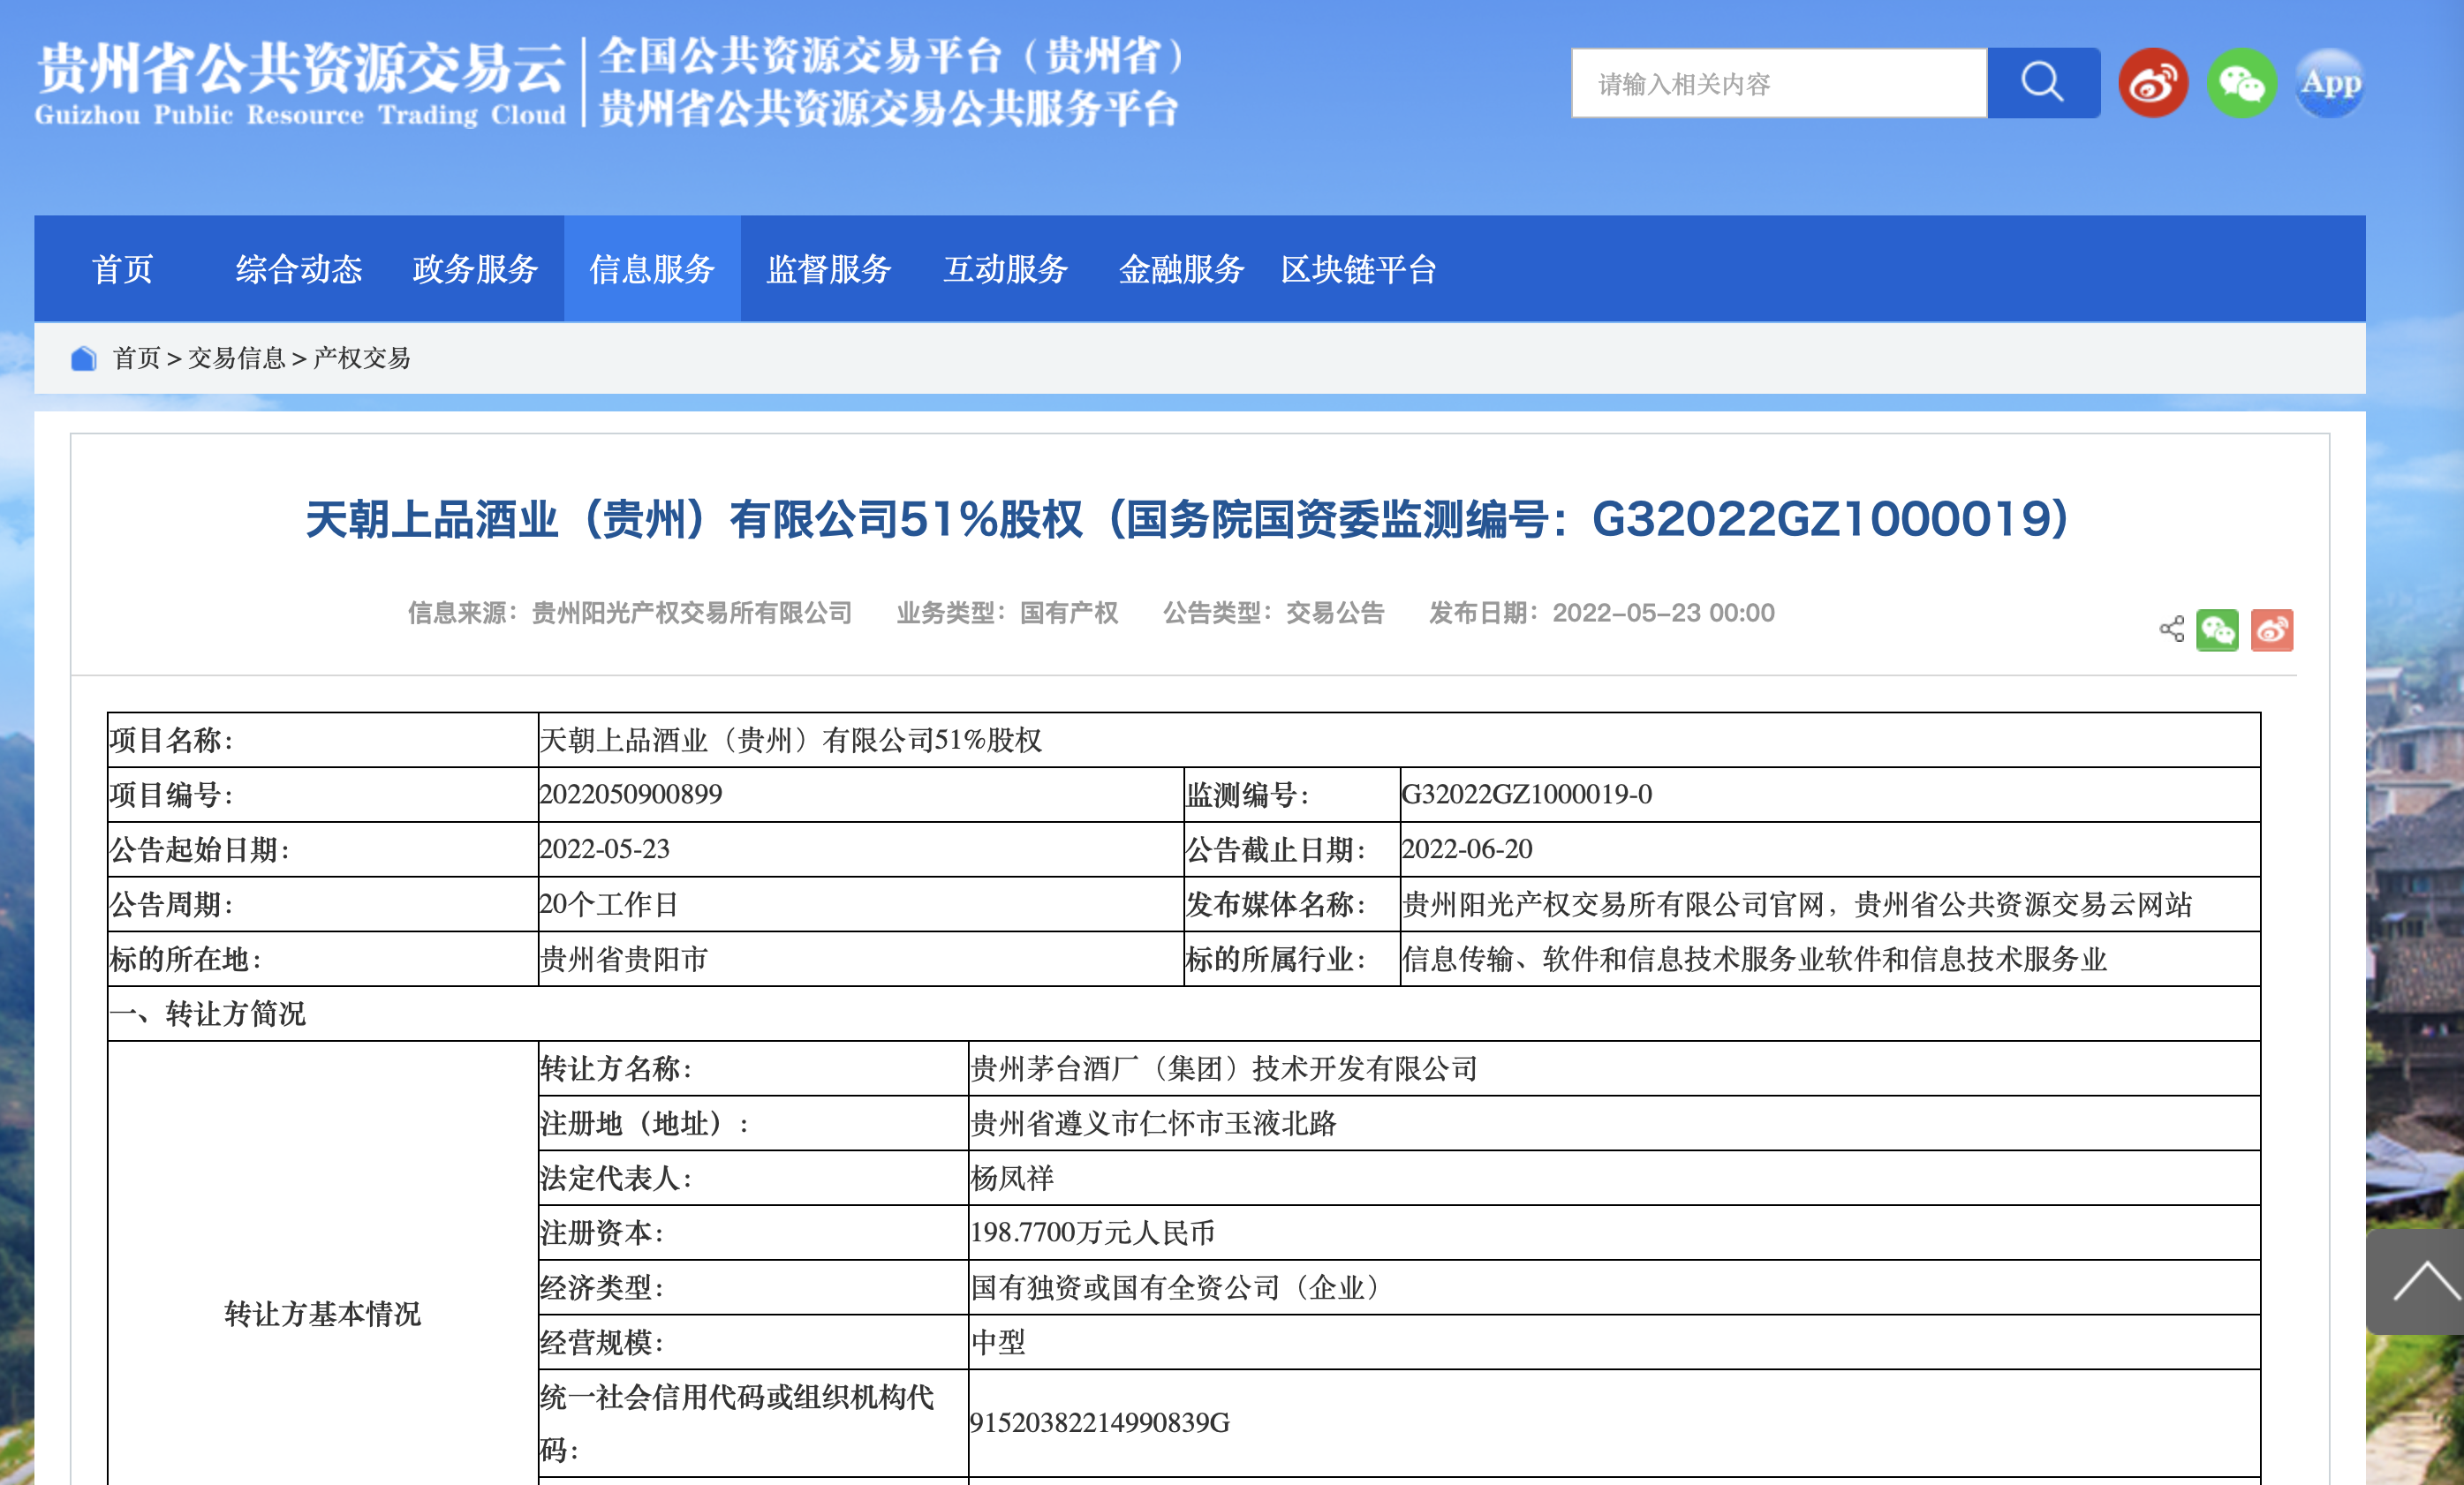Select the 信息服务 navigation tab

(x=651, y=269)
